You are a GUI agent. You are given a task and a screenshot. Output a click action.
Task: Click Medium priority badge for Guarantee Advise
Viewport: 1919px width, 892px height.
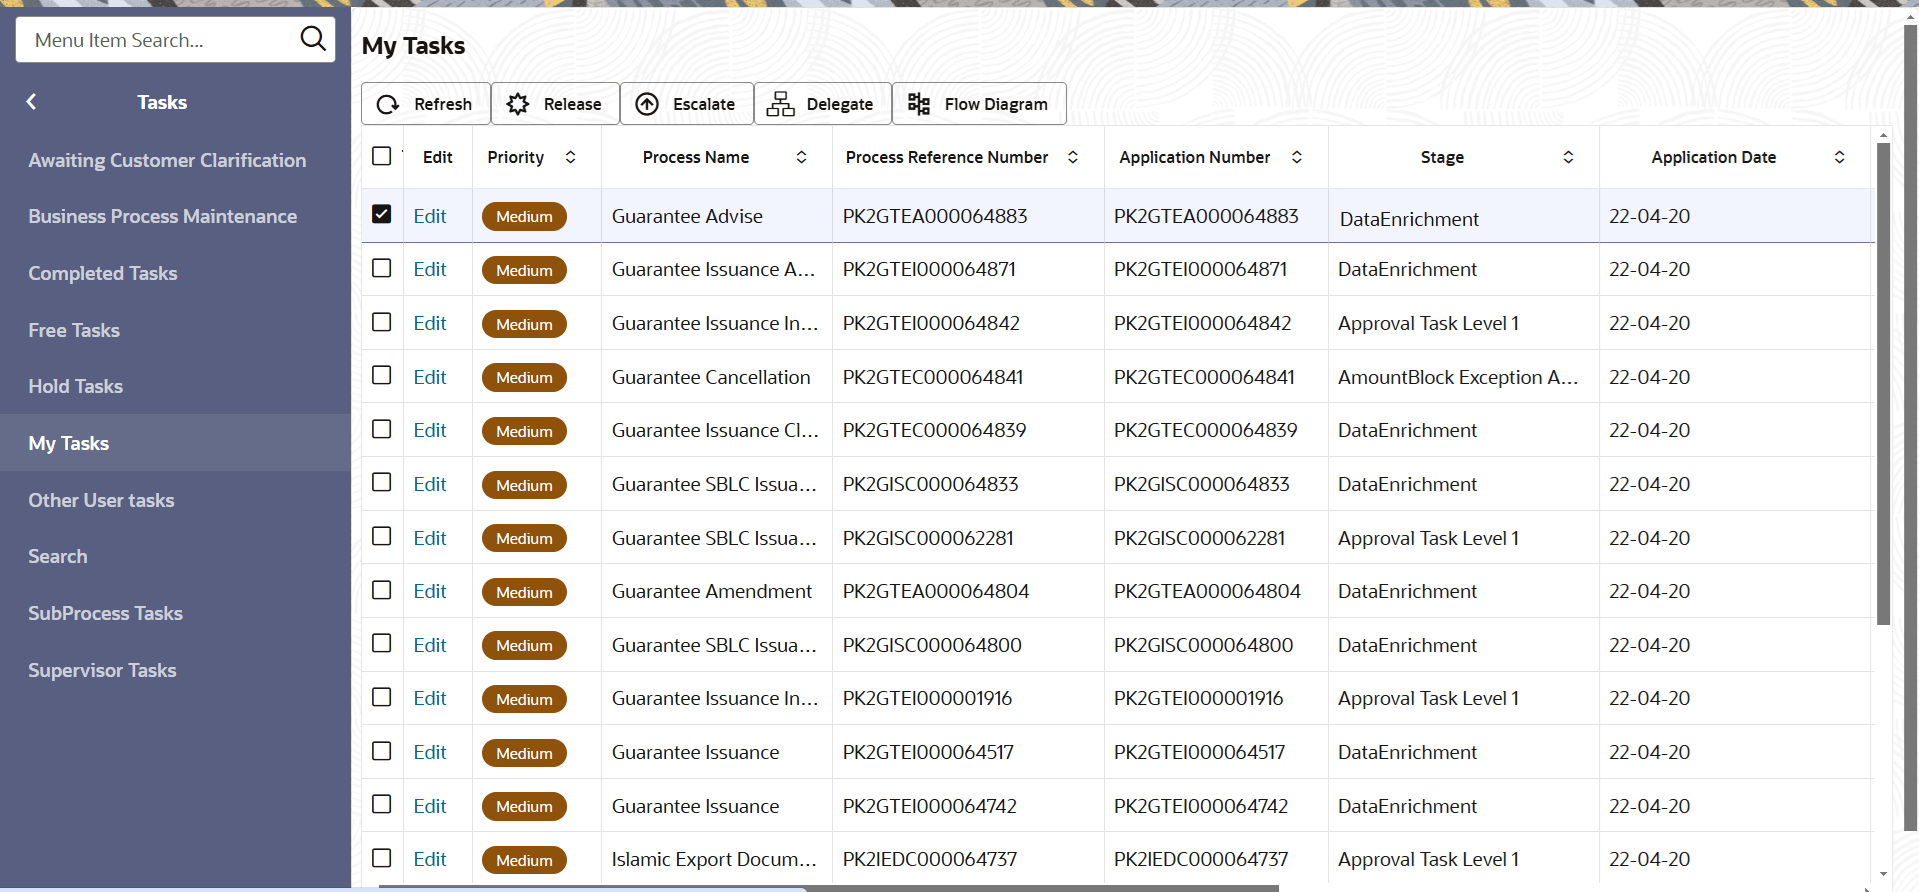[x=524, y=217]
